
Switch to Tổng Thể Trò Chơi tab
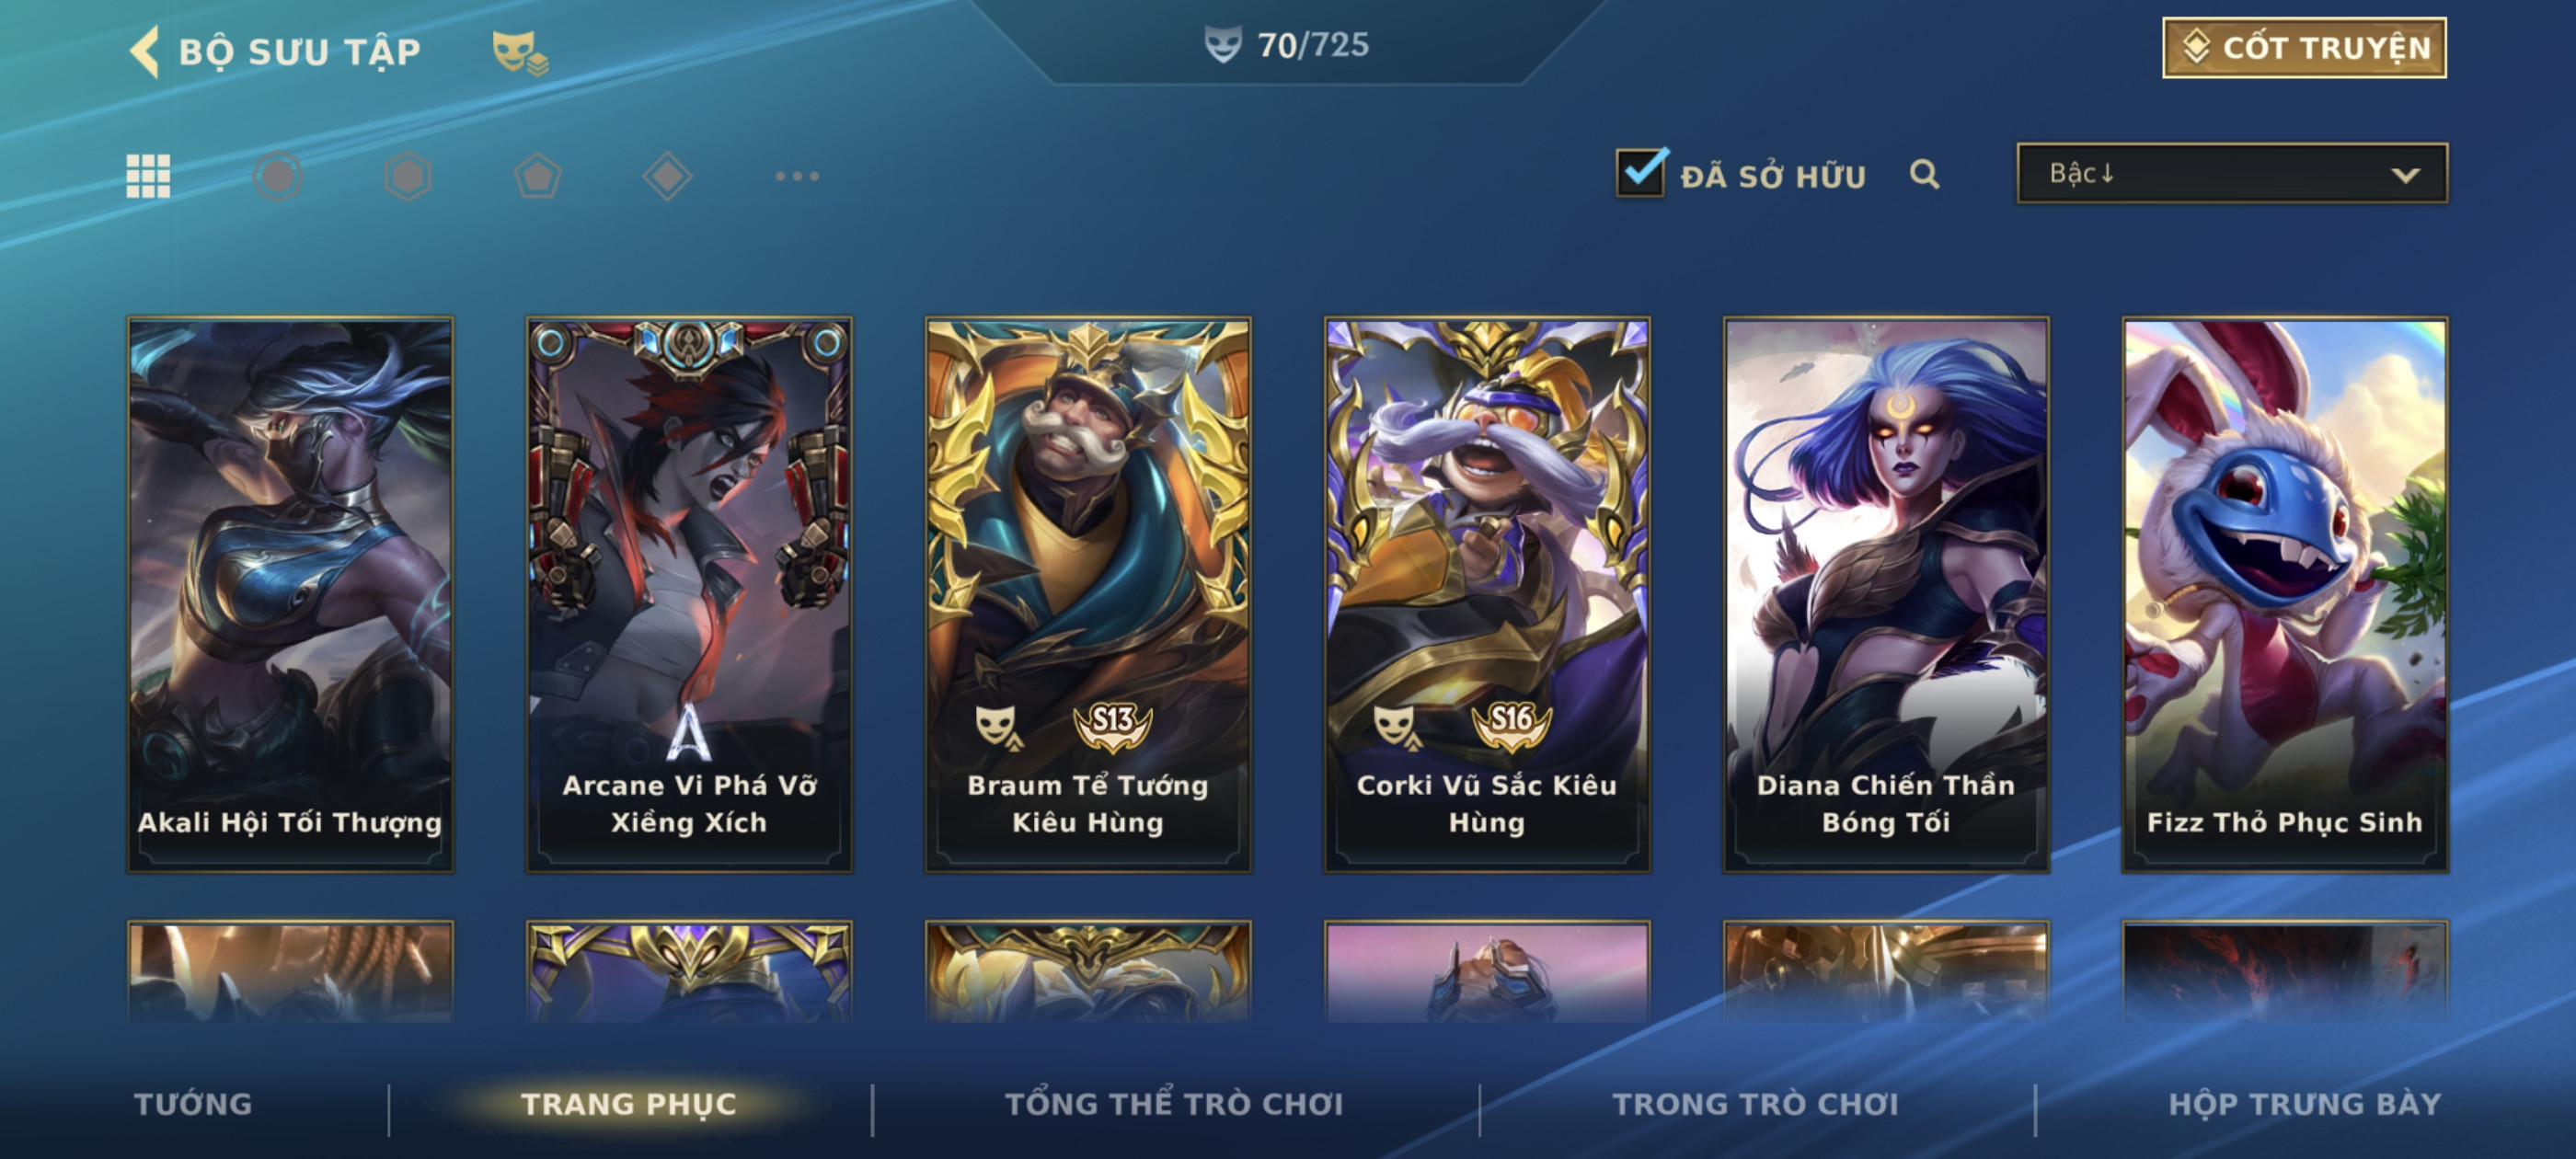coord(1174,1103)
